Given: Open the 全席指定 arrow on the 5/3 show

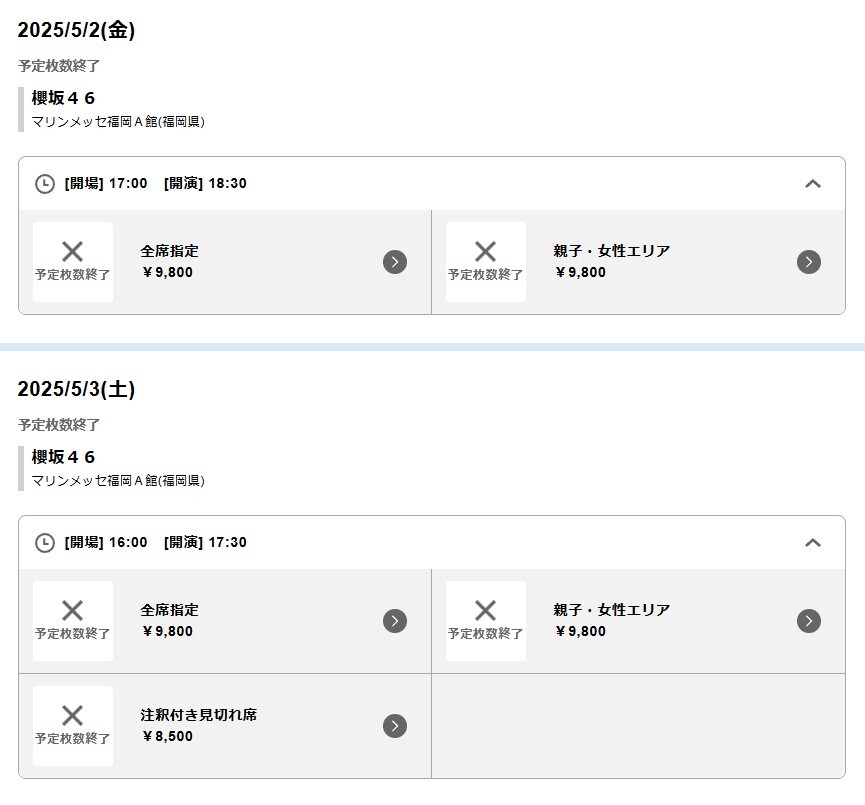Looking at the screenshot, I should [x=395, y=621].
